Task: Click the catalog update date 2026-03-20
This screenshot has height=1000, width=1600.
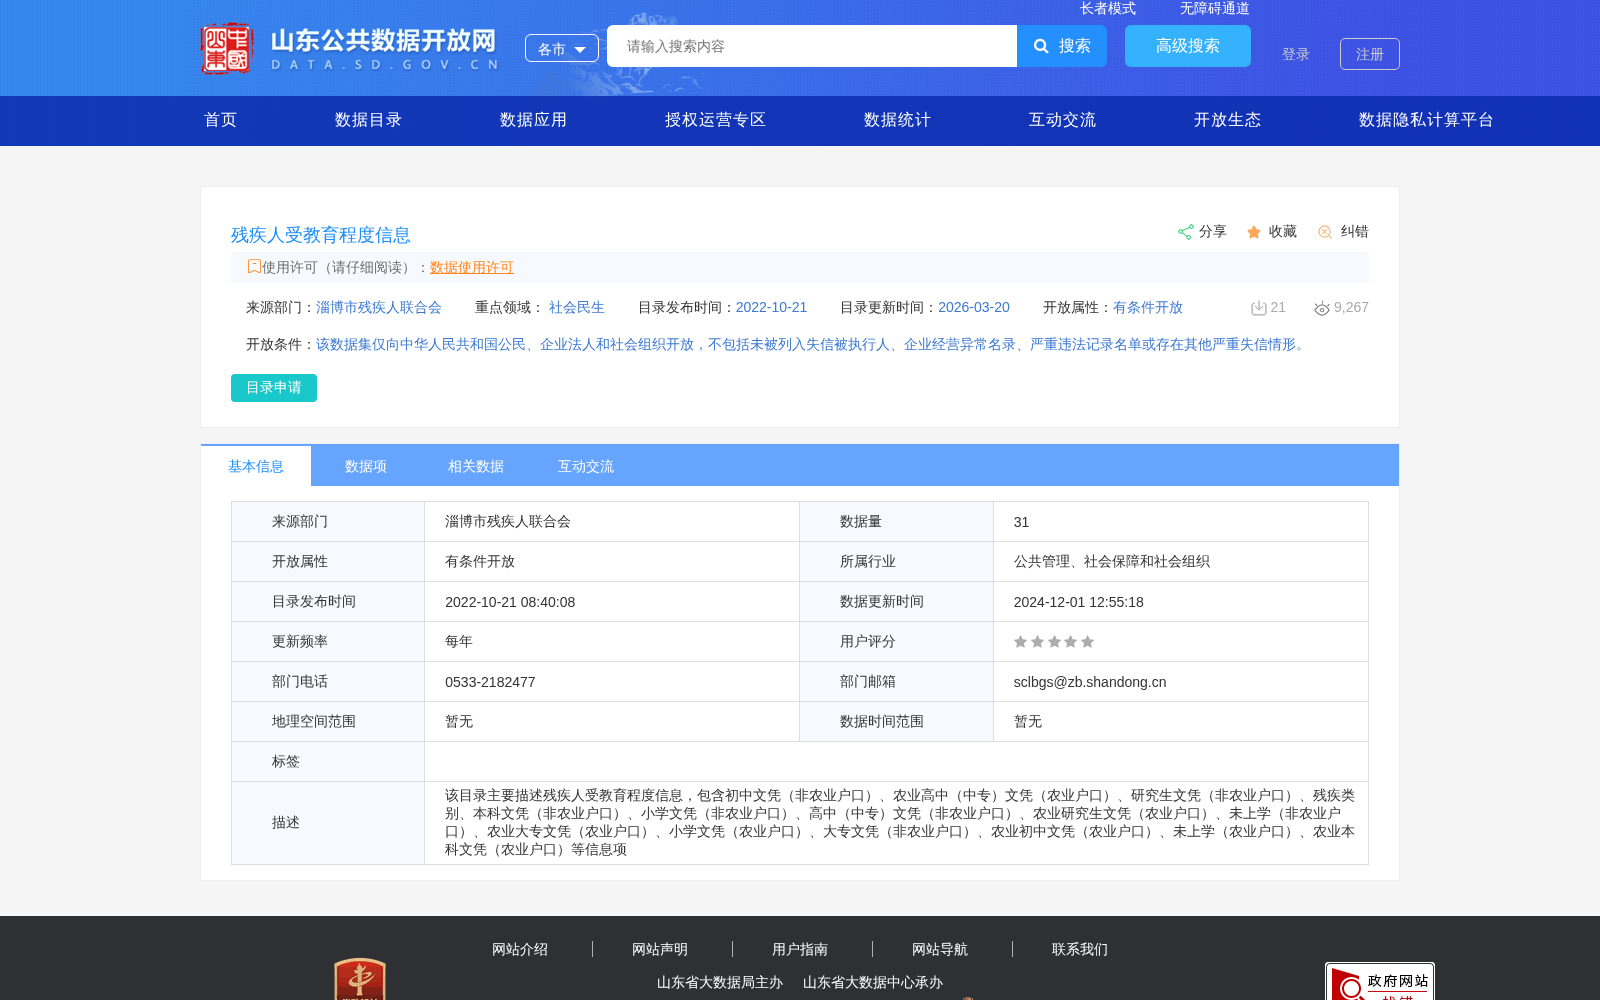Action: 974,308
